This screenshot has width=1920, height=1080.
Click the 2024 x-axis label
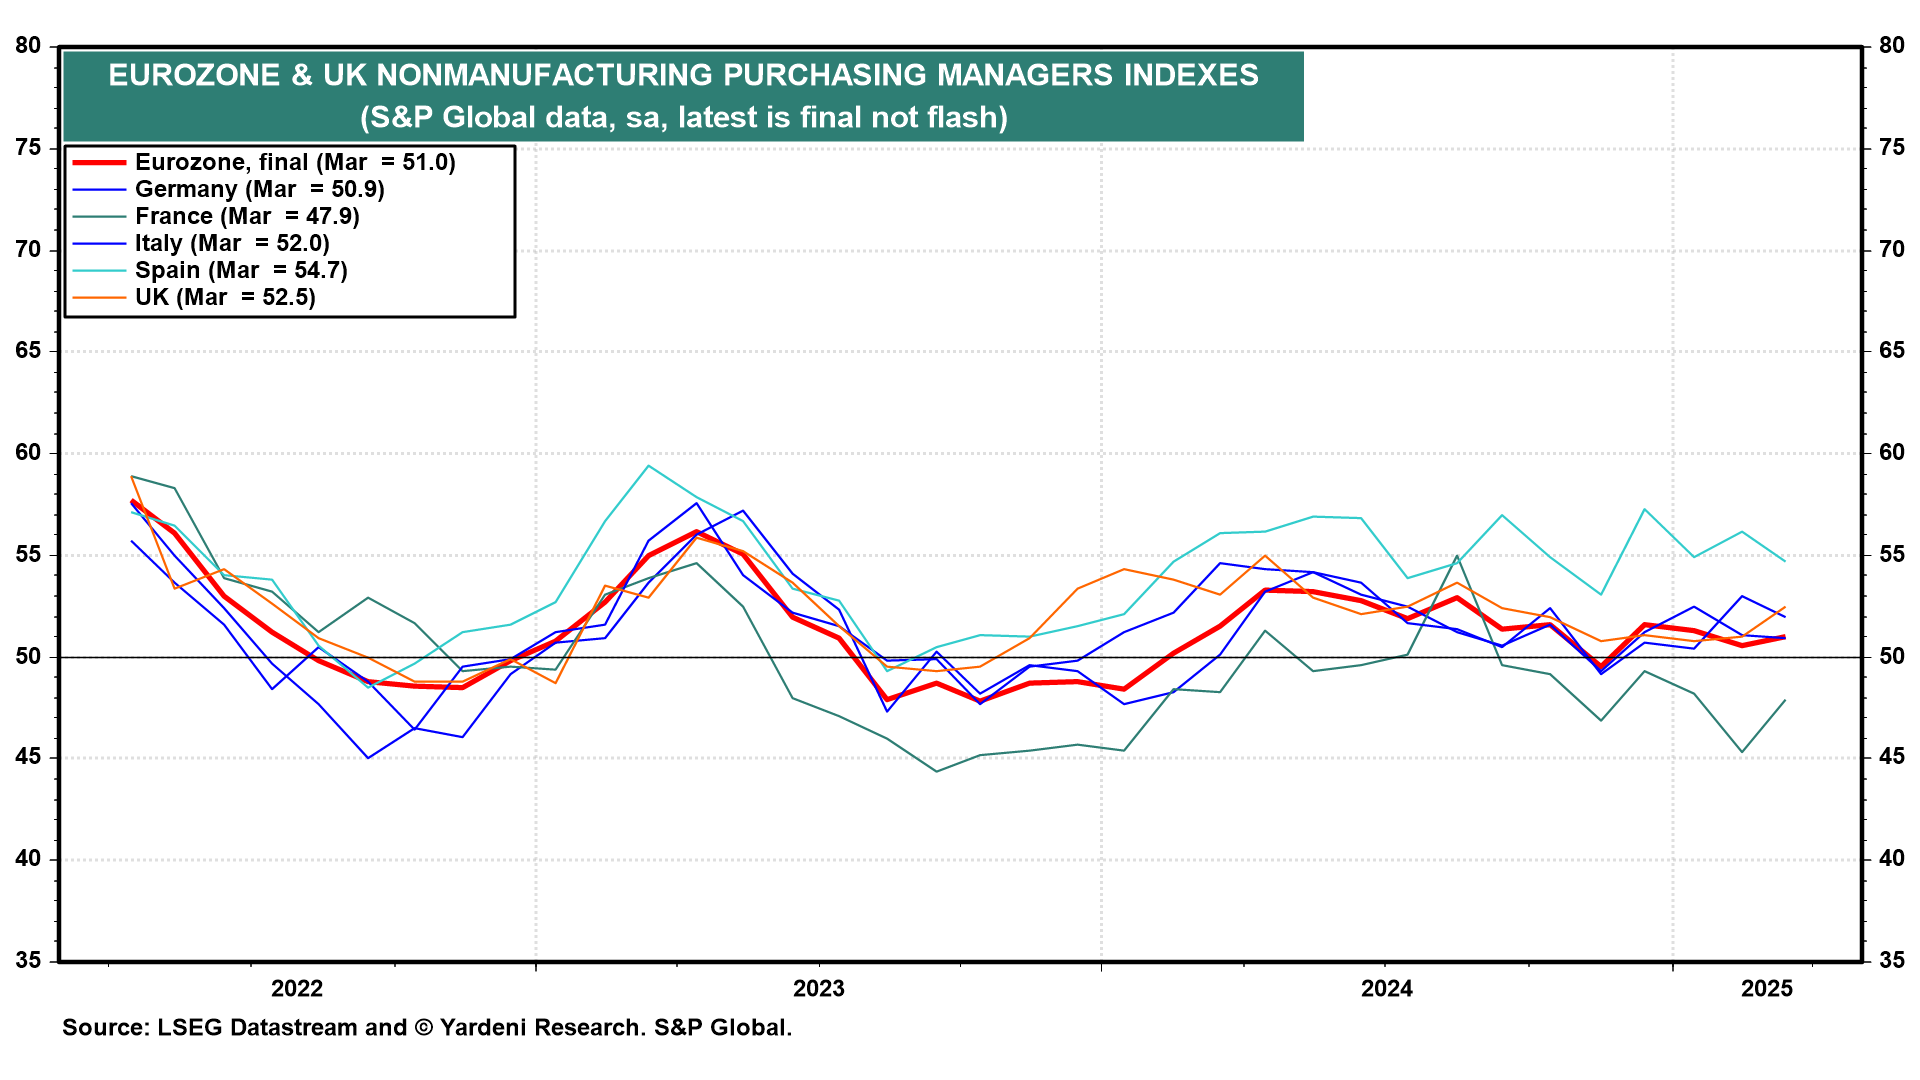[x=1387, y=989]
